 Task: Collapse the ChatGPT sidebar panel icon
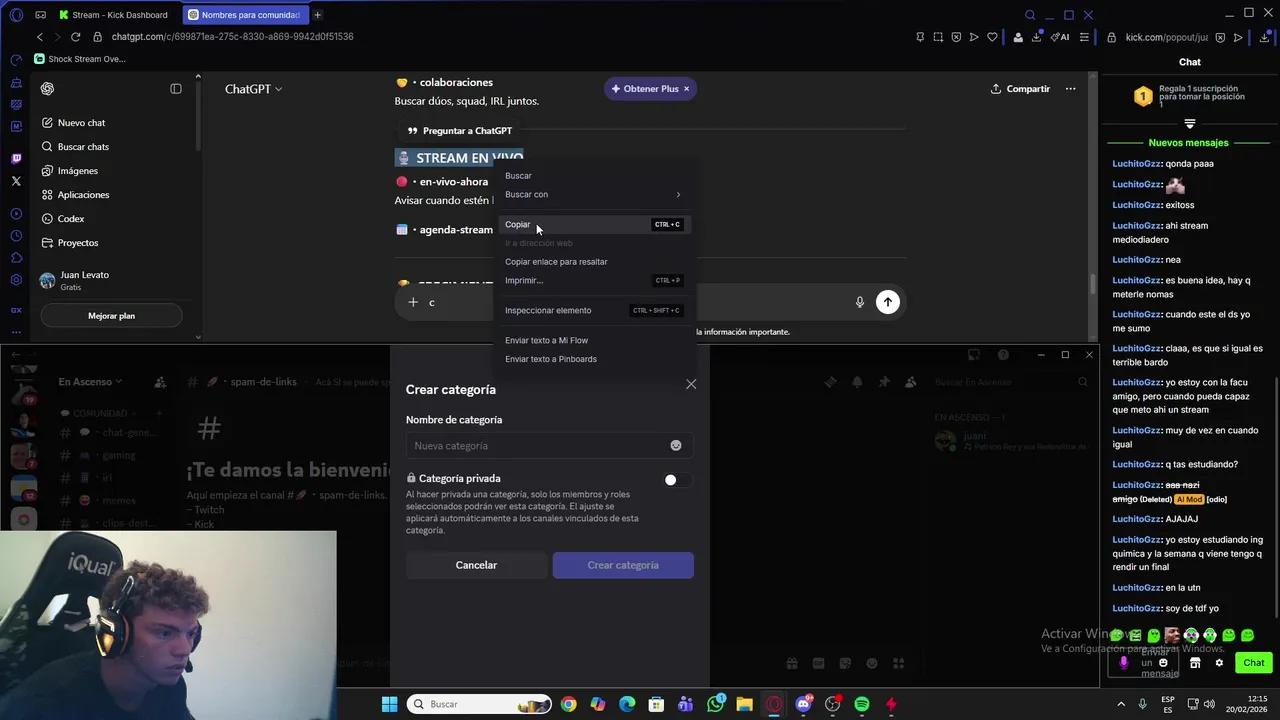176,89
